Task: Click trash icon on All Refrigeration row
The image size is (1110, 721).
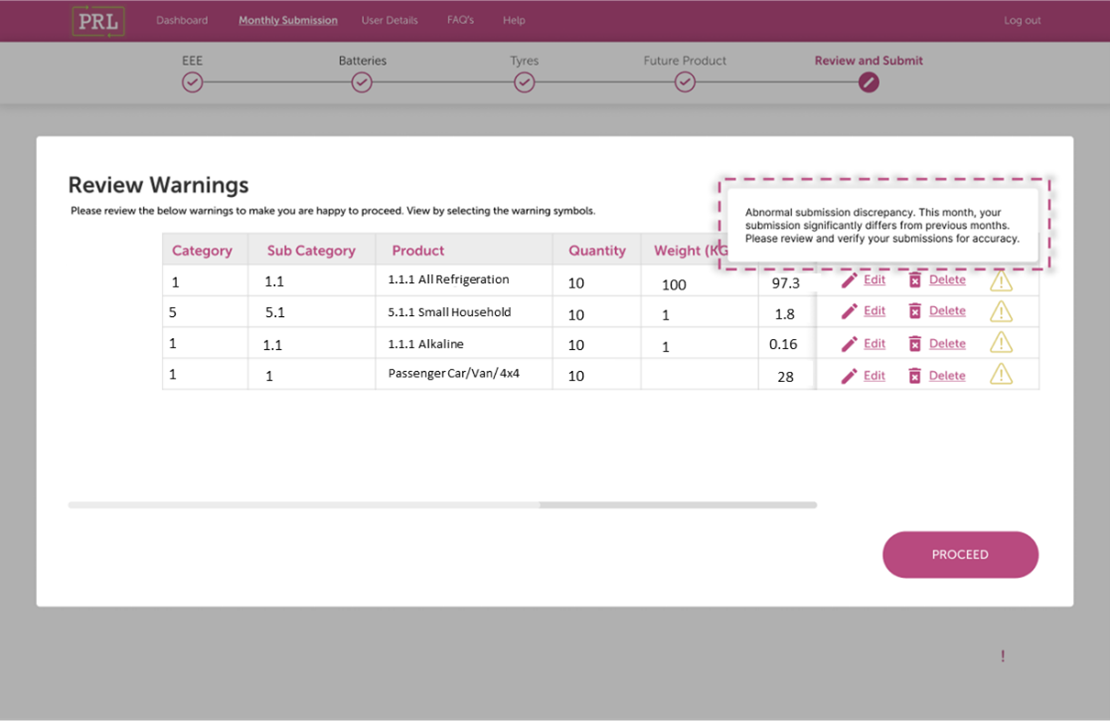Action: coord(914,281)
